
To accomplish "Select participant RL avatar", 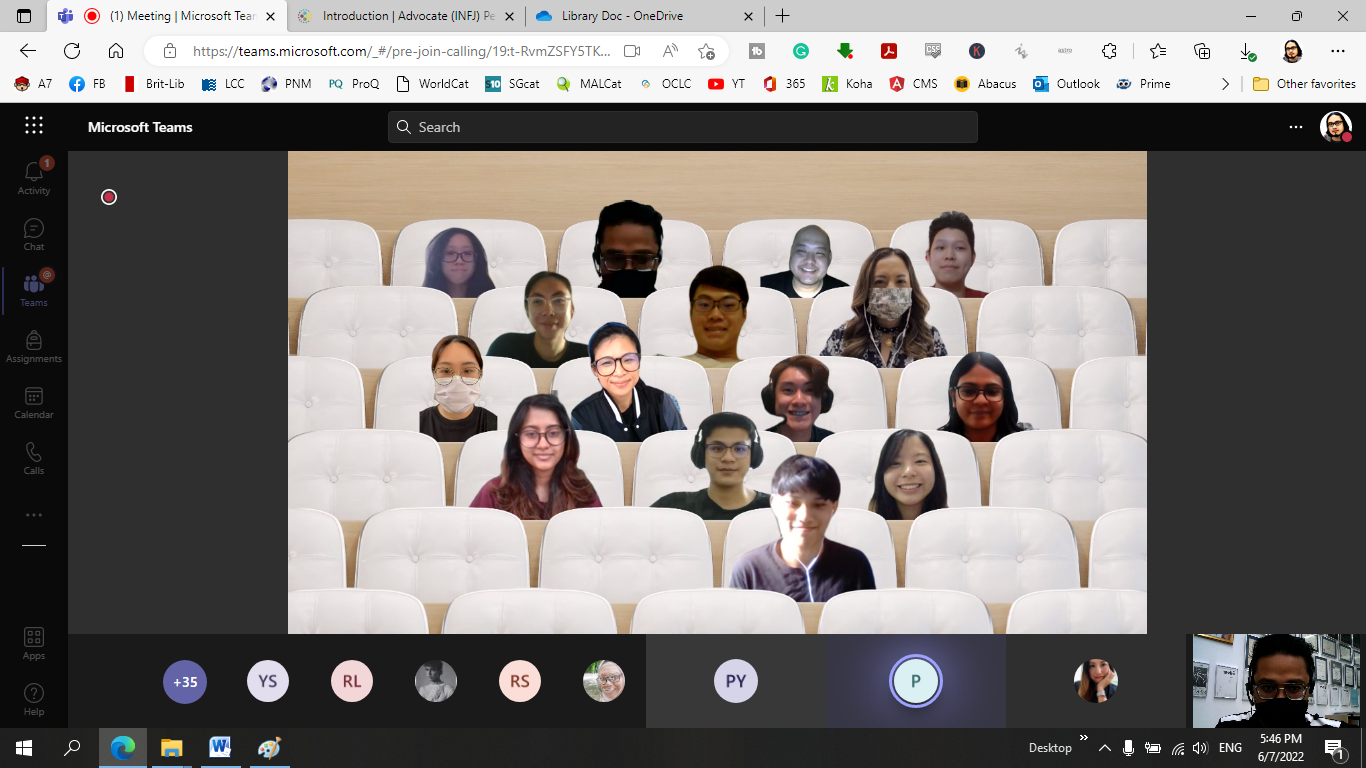I will (352, 682).
